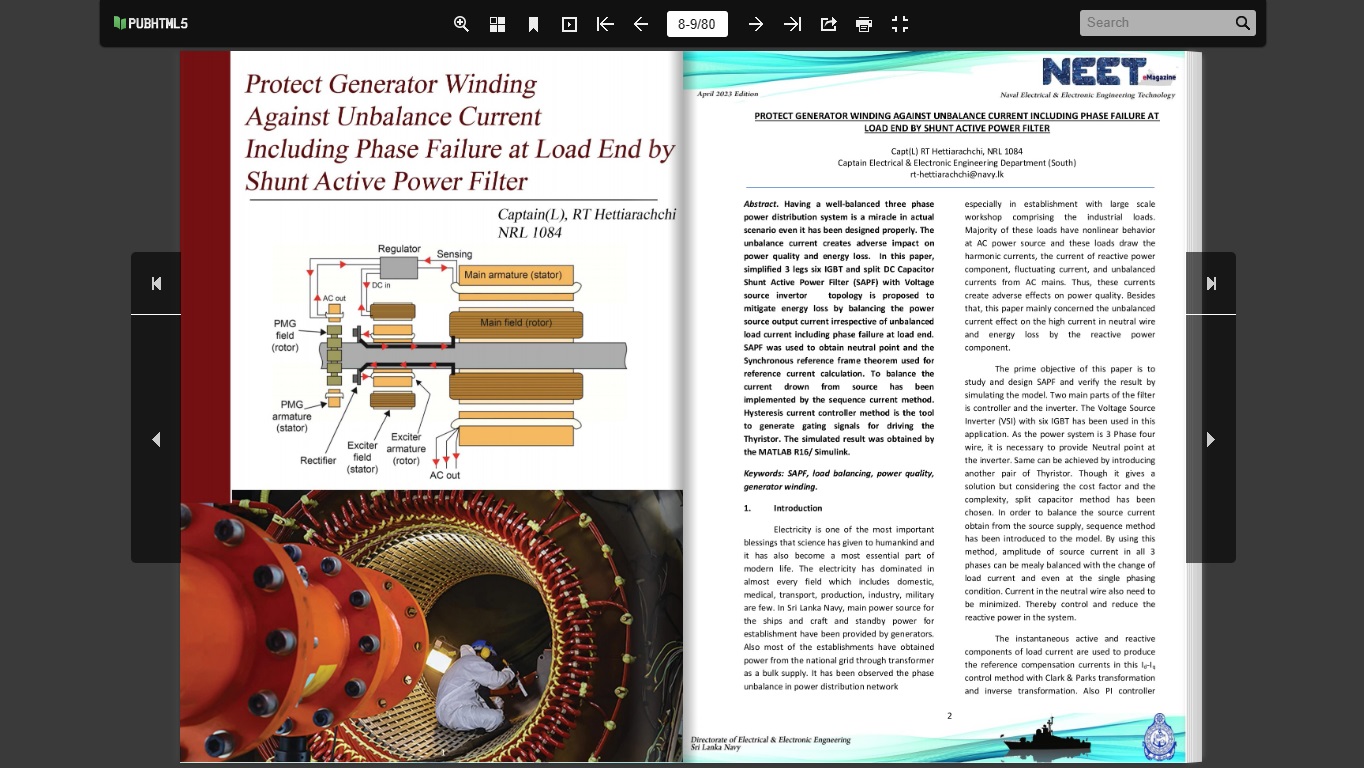Image resolution: width=1364 pixels, height=768 pixels.
Task: Go to previous page in toolbar
Action: pos(641,24)
